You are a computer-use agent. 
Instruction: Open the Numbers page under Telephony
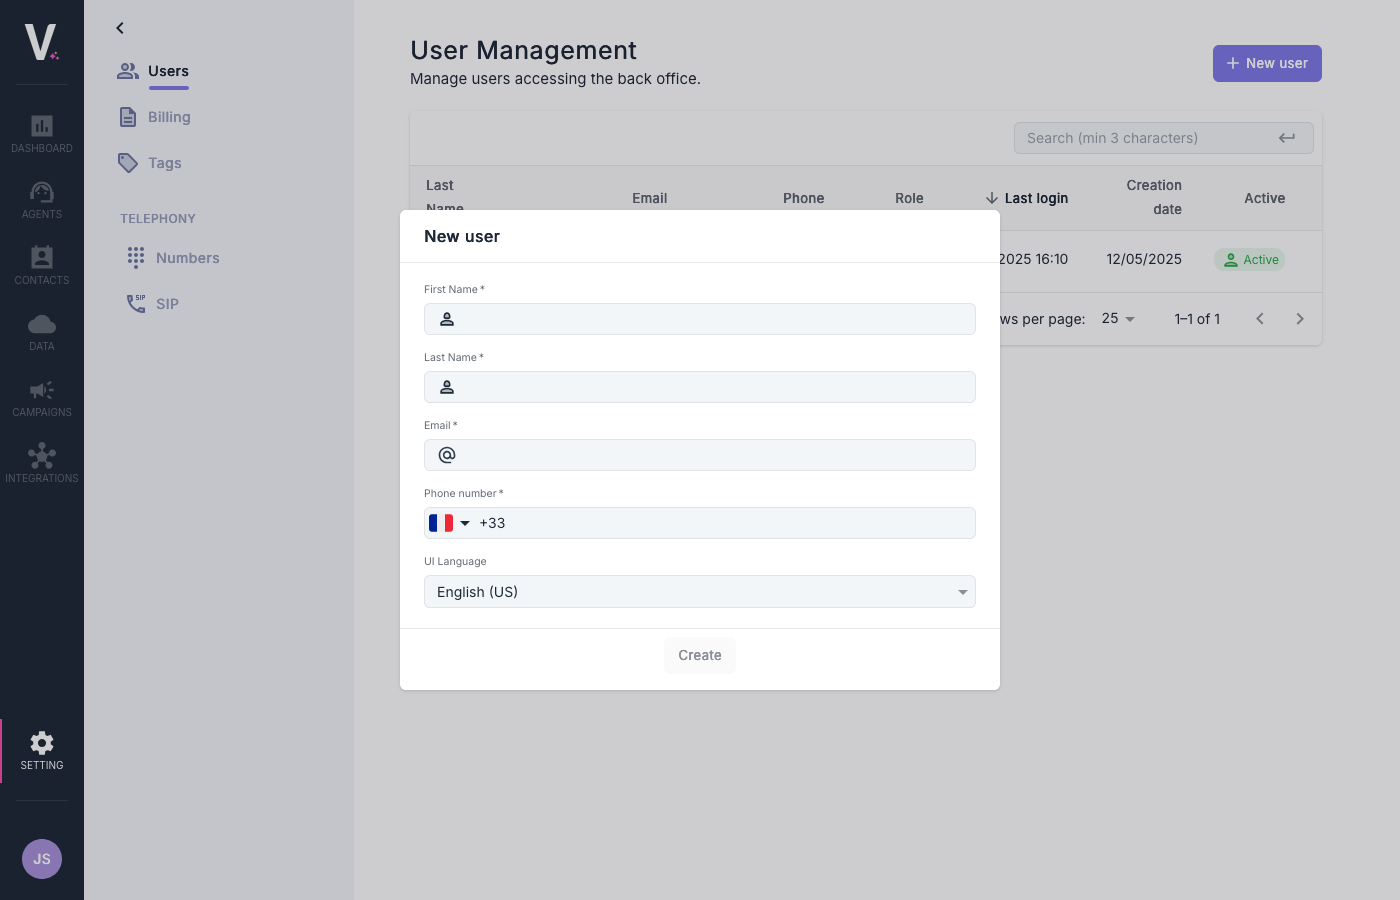point(187,257)
